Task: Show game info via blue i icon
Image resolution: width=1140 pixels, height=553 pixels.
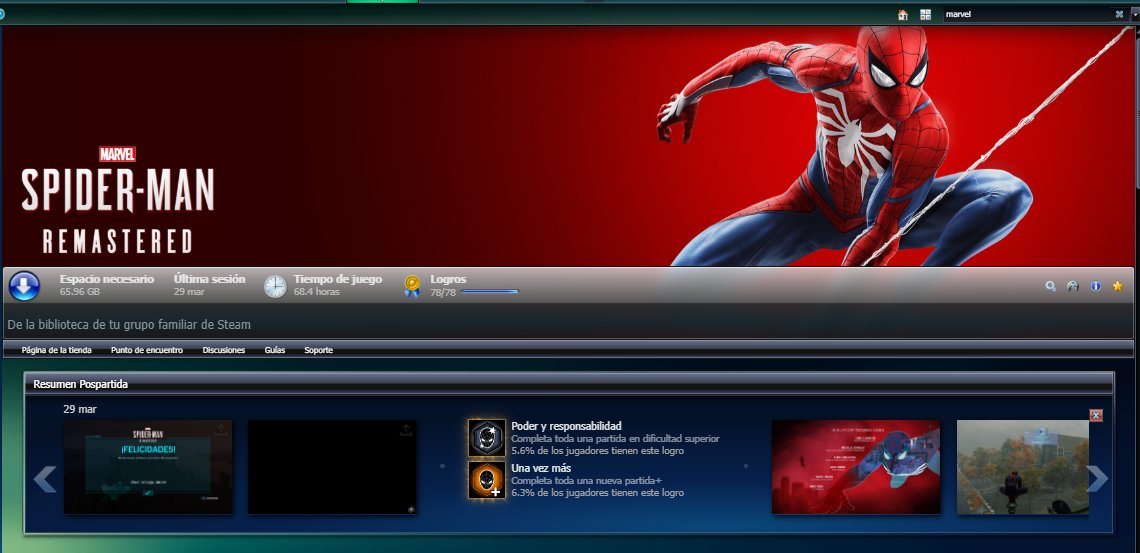Action: 1096,286
